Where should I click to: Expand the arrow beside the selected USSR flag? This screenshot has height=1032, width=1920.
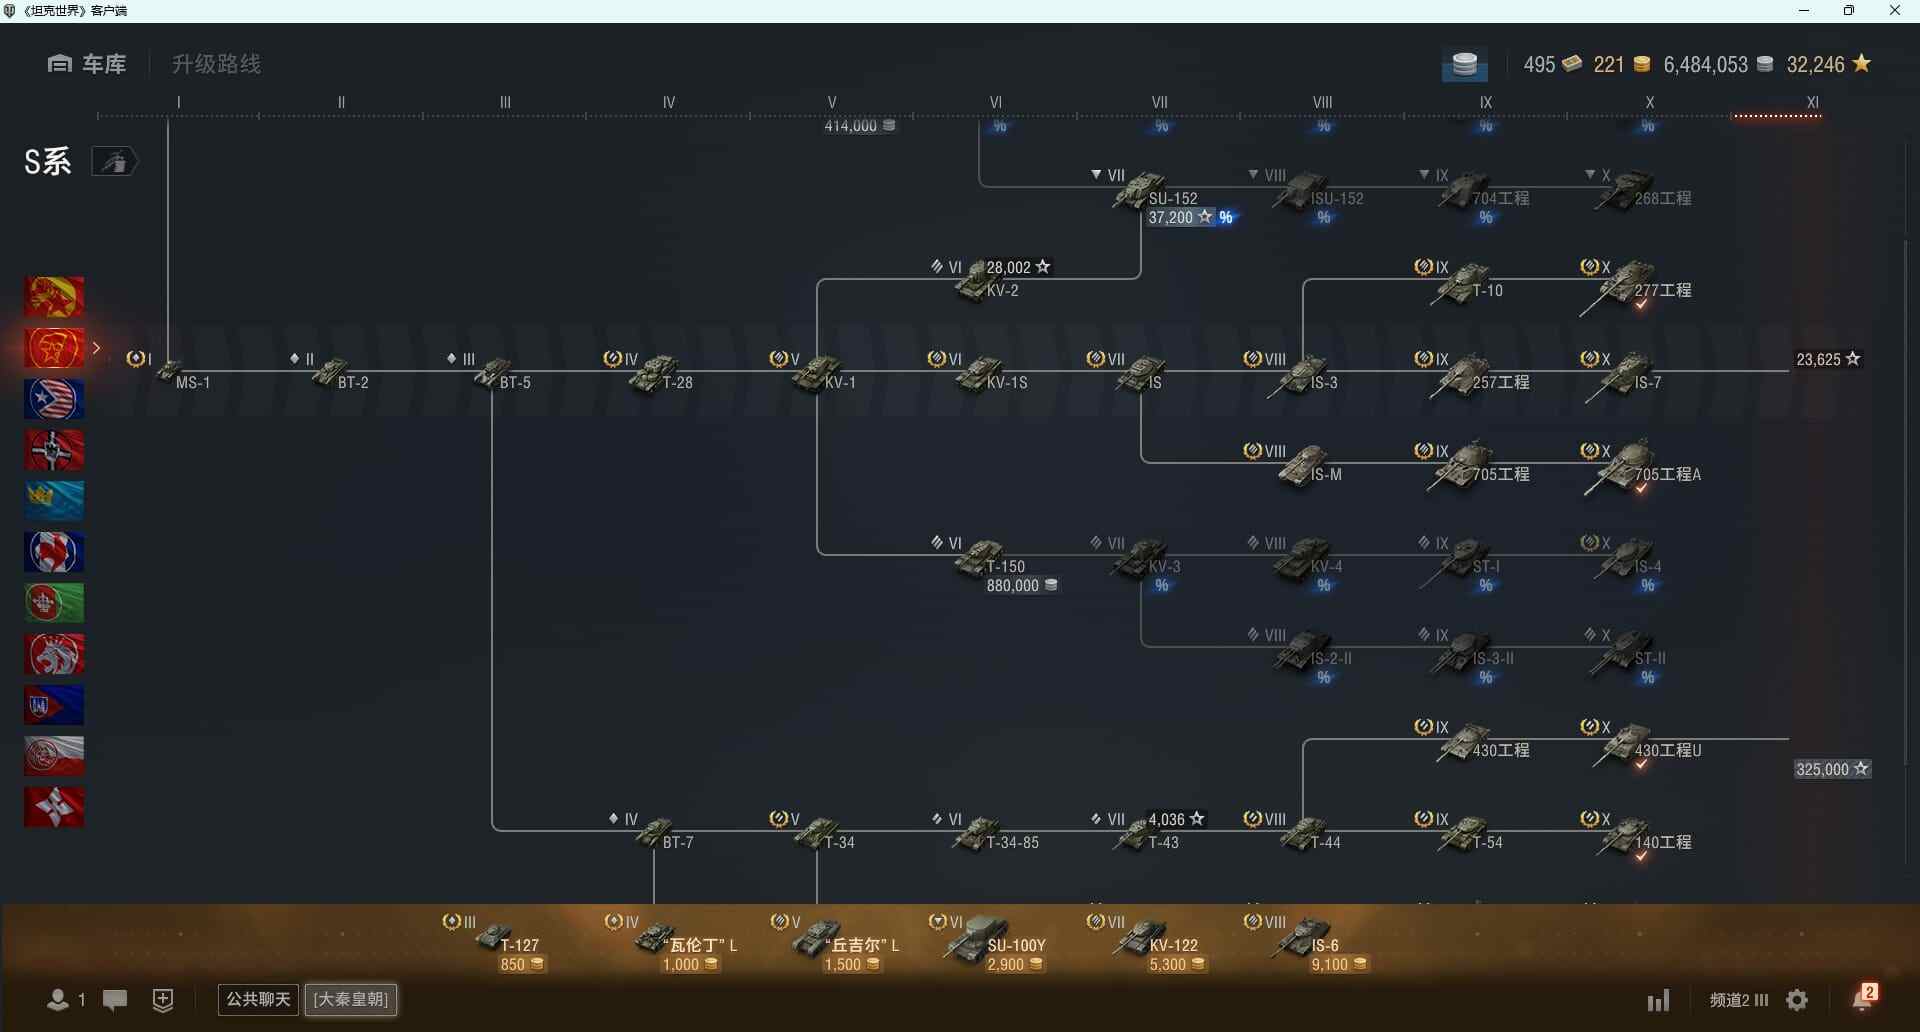[97, 348]
